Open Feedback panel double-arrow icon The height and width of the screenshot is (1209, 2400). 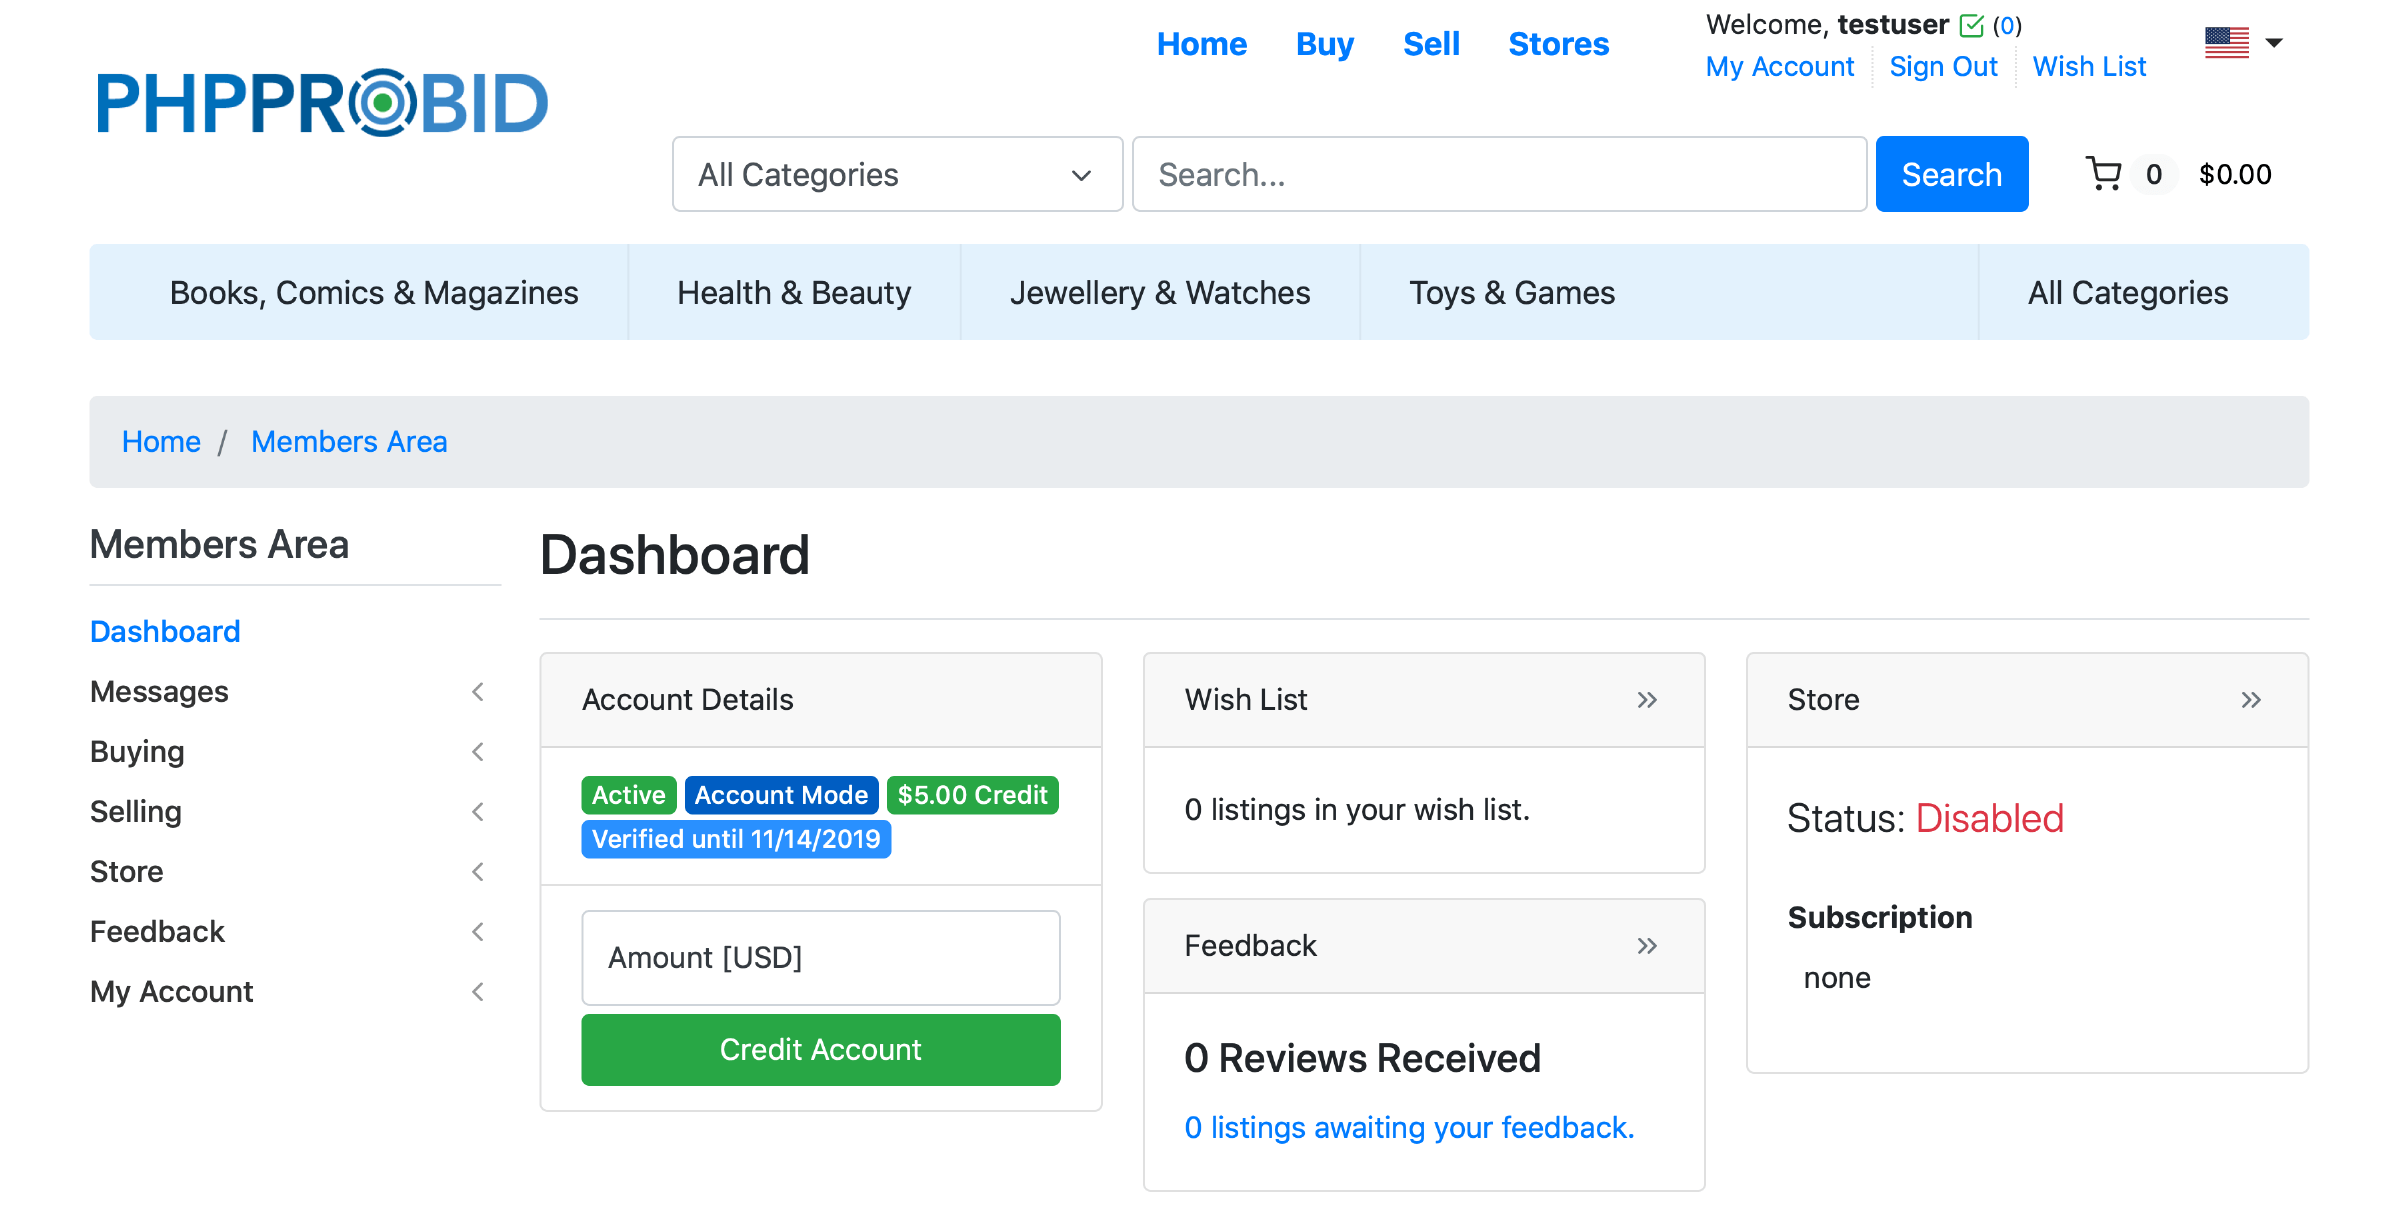1647,946
